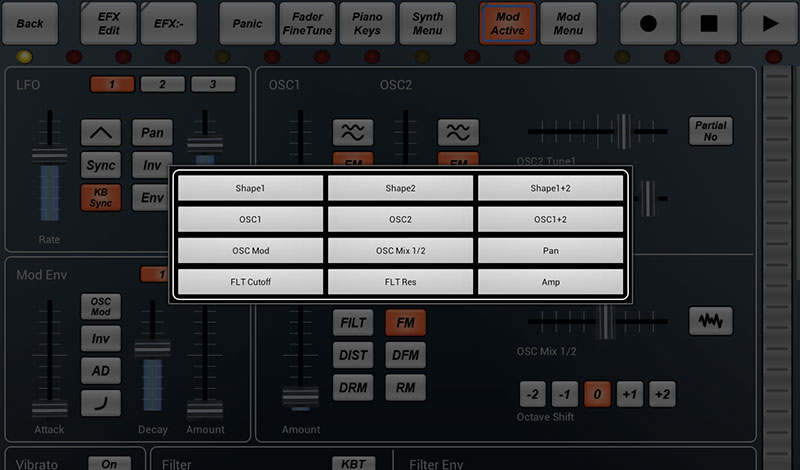Select the noise waveform icon
800x470 pixels.
(711, 320)
